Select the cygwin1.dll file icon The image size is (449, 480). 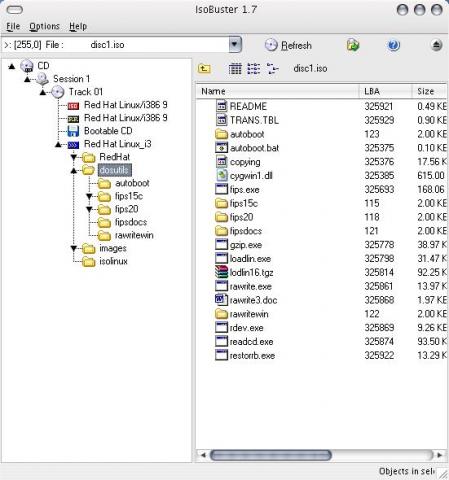[x=221, y=175]
